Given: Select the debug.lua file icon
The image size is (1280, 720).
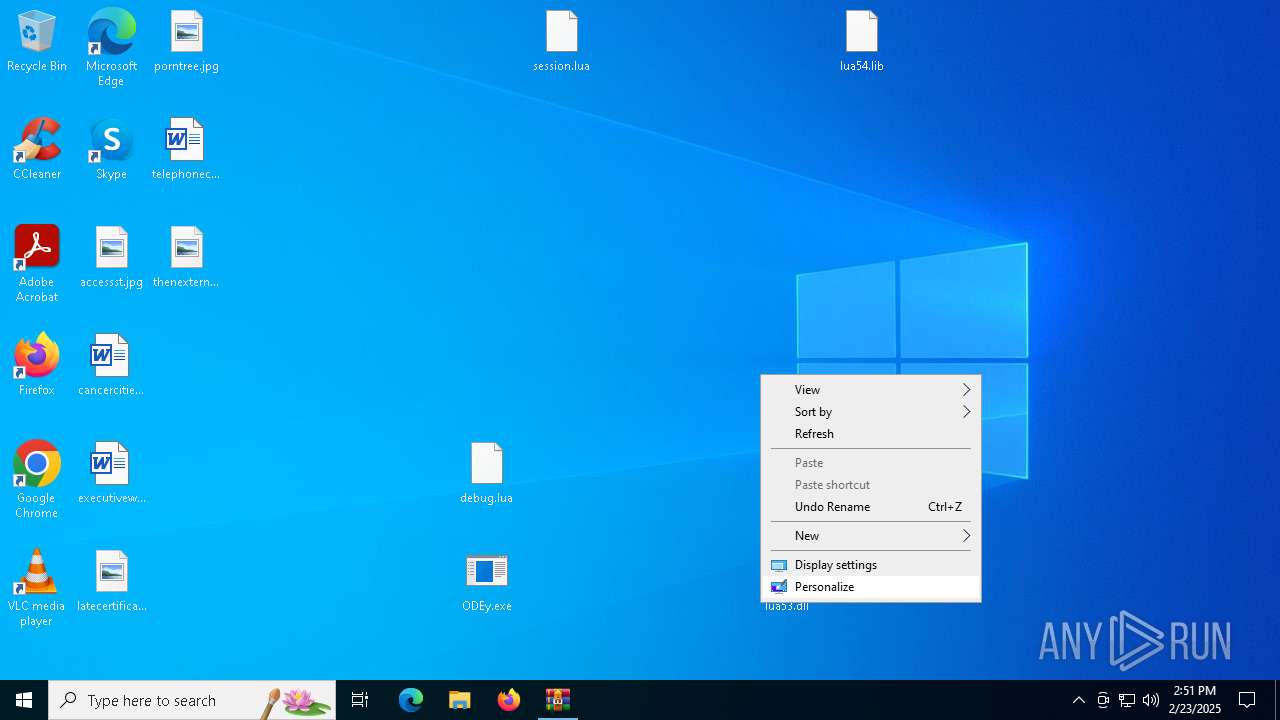Looking at the screenshot, I should pyautogui.click(x=487, y=474).
